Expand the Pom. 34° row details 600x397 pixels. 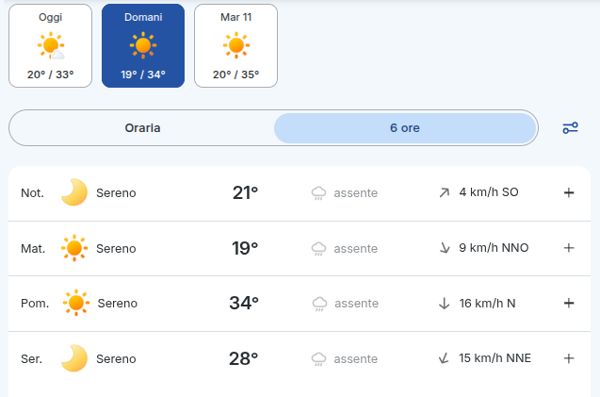pos(569,303)
